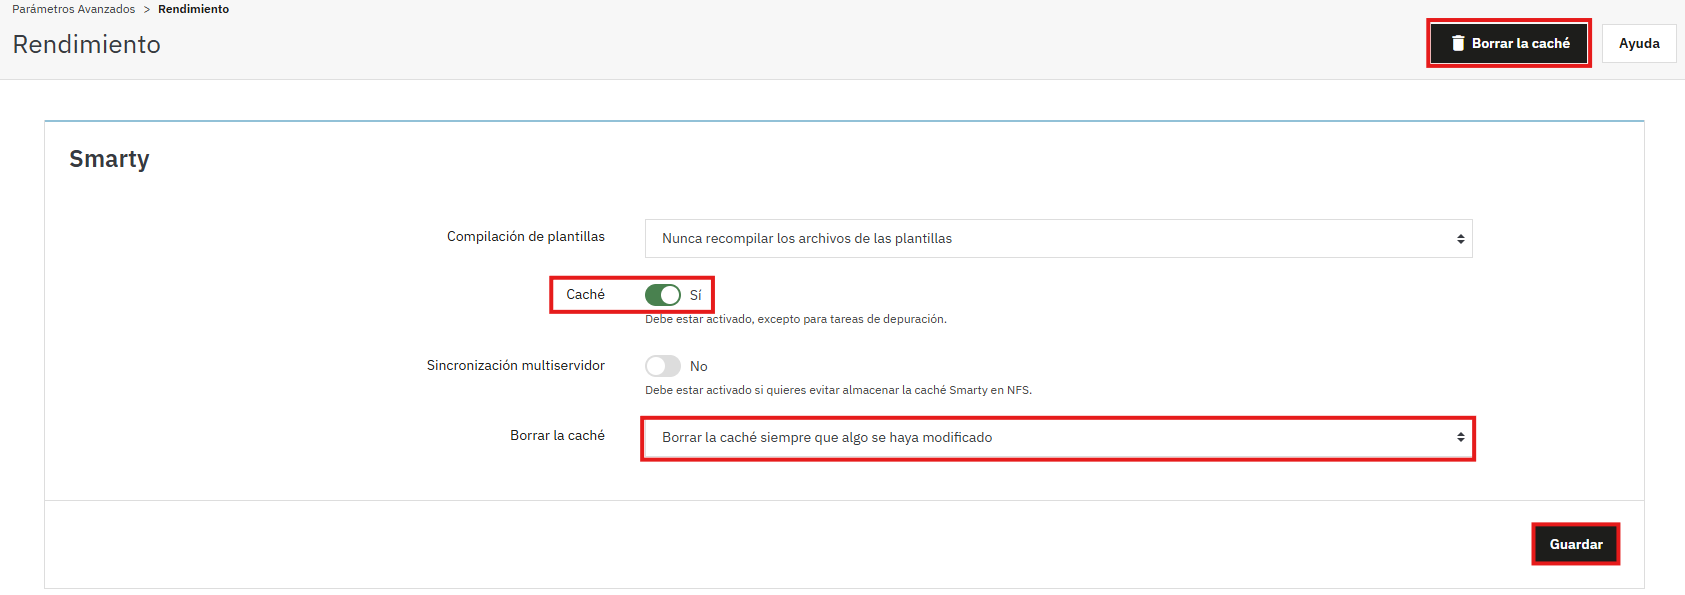Save settings with the Guardar button
The width and height of the screenshot is (1685, 595).
[x=1575, y=544]
